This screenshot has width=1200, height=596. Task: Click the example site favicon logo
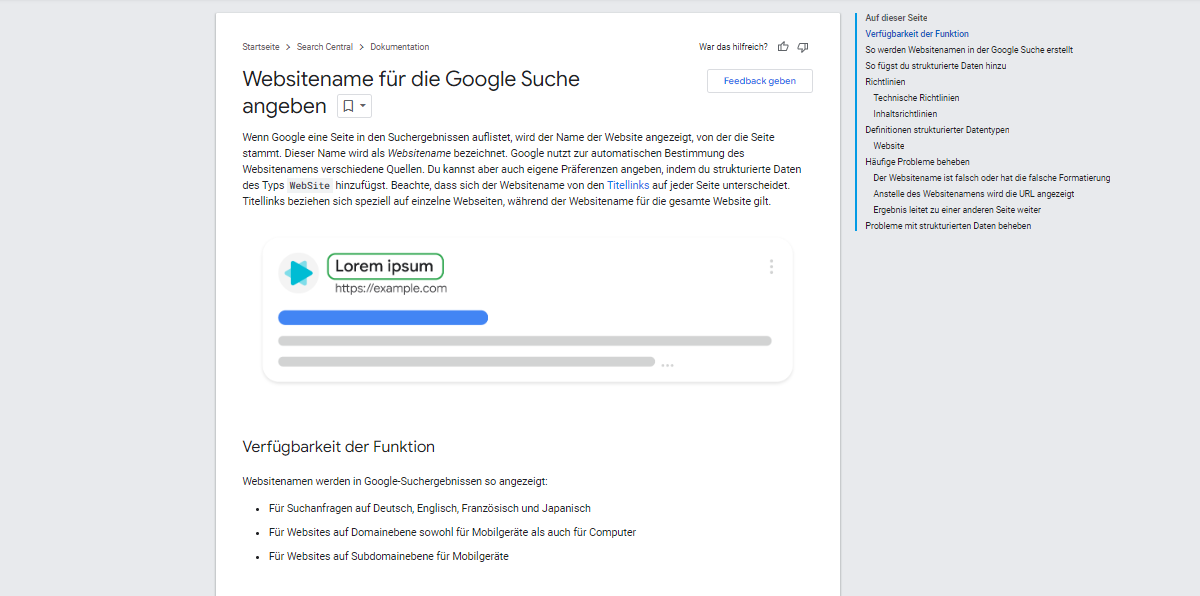pyautogui.click(x=298, y=273)
